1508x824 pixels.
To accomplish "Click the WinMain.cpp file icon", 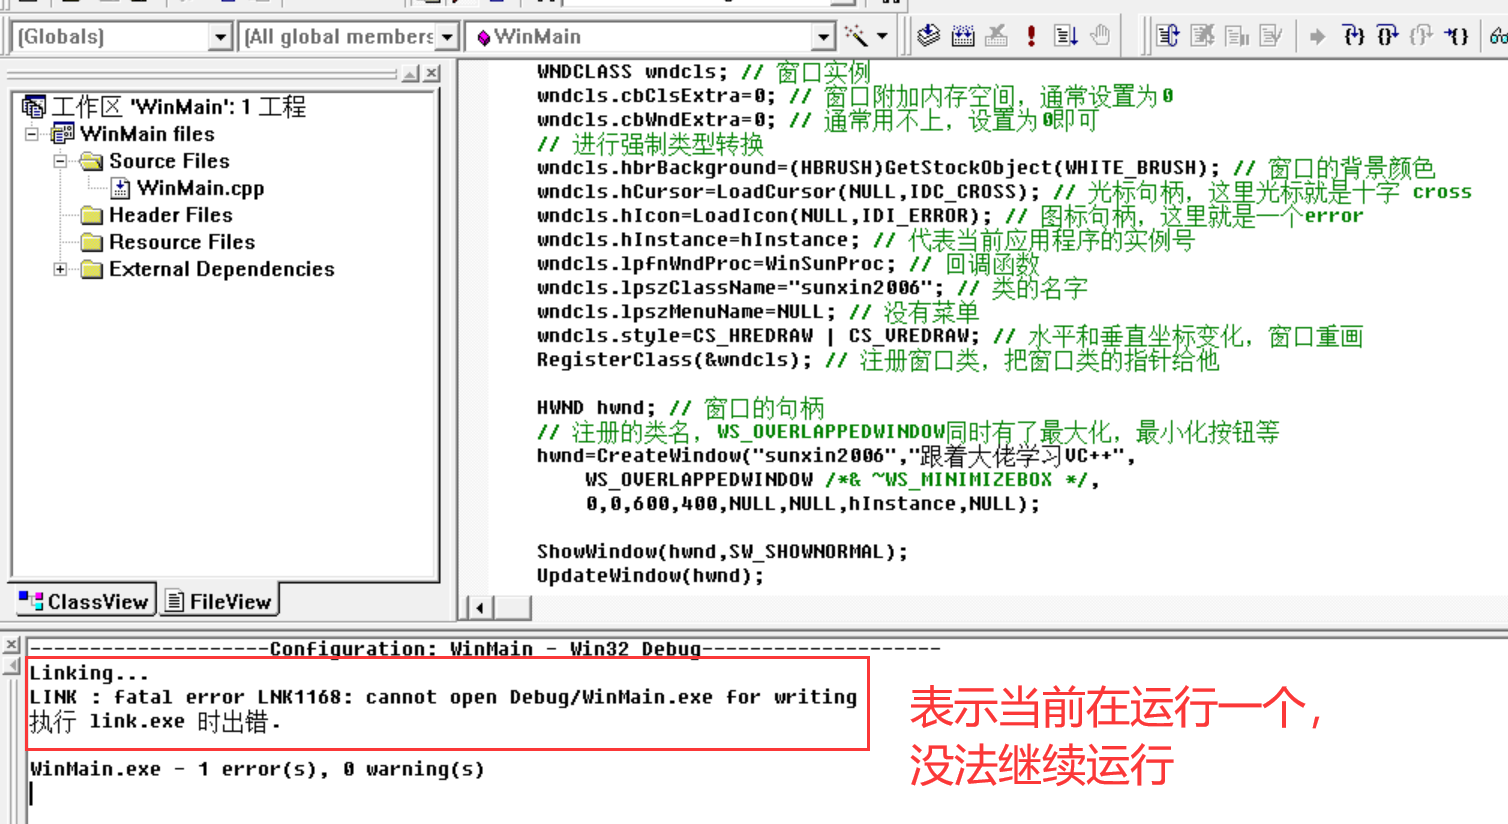I will click(121, 188).
